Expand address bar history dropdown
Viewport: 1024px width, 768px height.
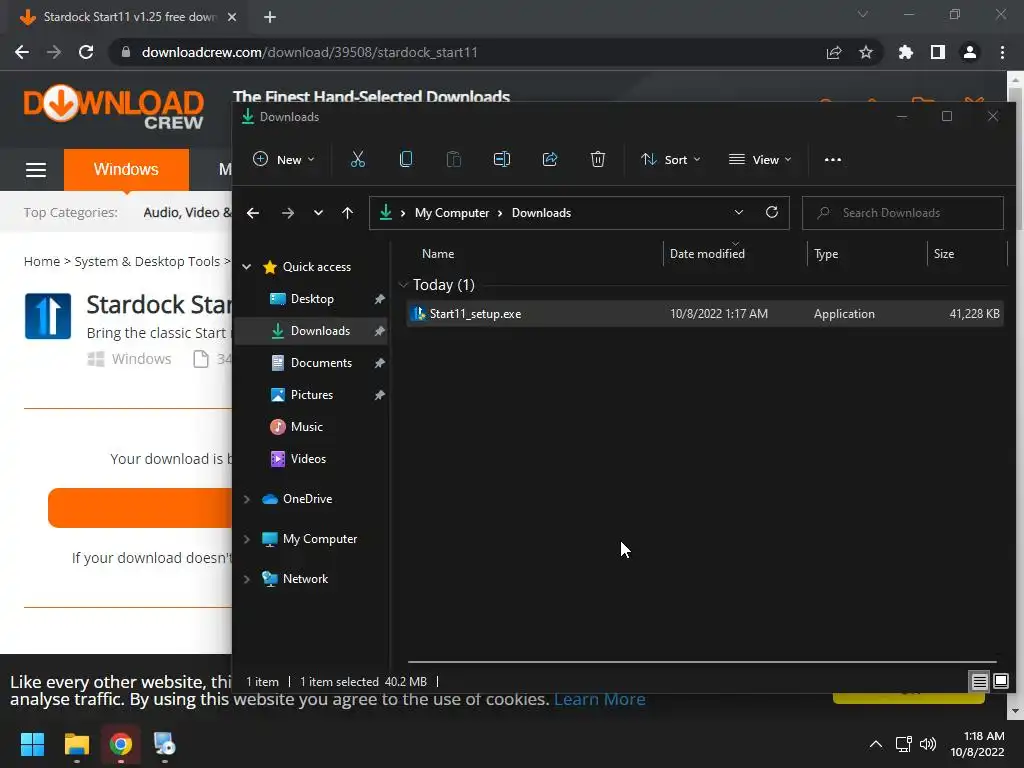739,212
